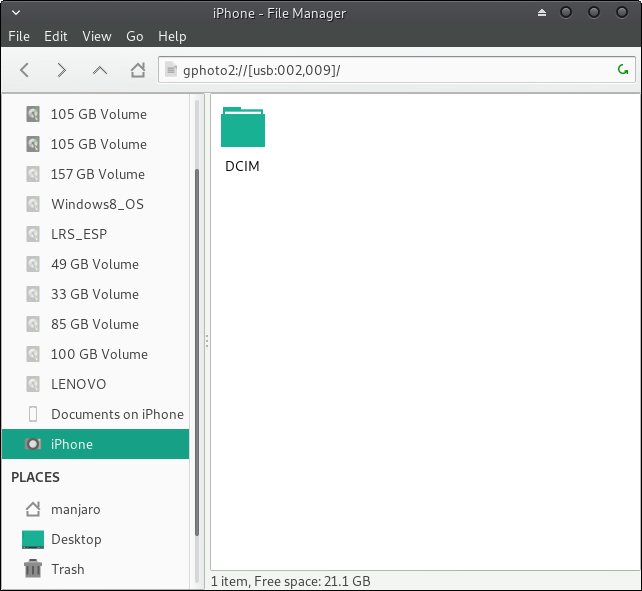Open the Desktop place in sidebar
Viewport: 642px width, 591px height.
[x=95, y=539]
